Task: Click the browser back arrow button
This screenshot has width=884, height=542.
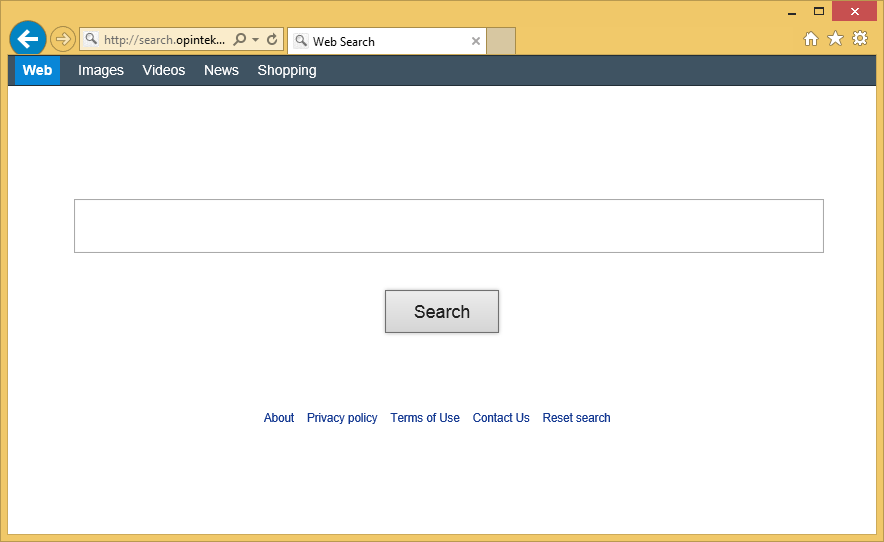Action: [28, 39]
